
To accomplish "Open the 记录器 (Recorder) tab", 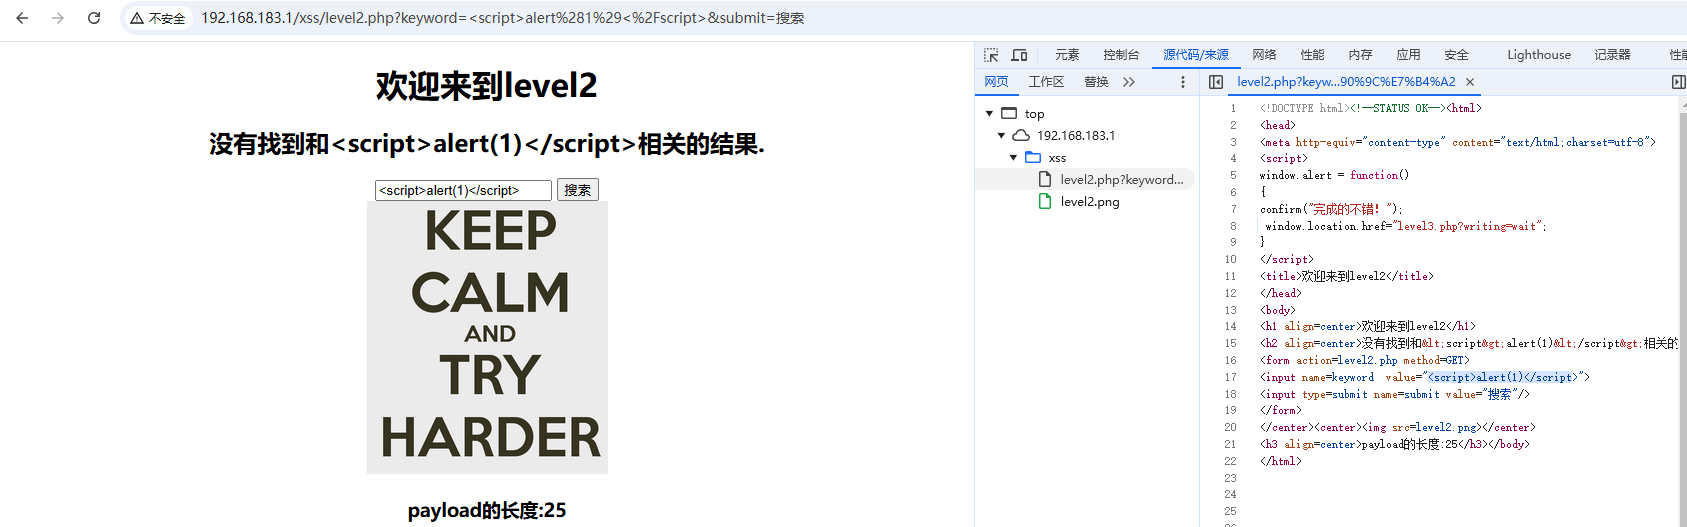I will pos(1612,55).
